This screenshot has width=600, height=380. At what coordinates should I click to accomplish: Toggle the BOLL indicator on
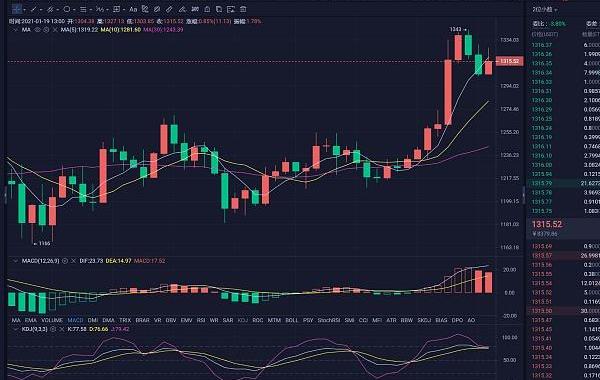[x=291, y=320]
